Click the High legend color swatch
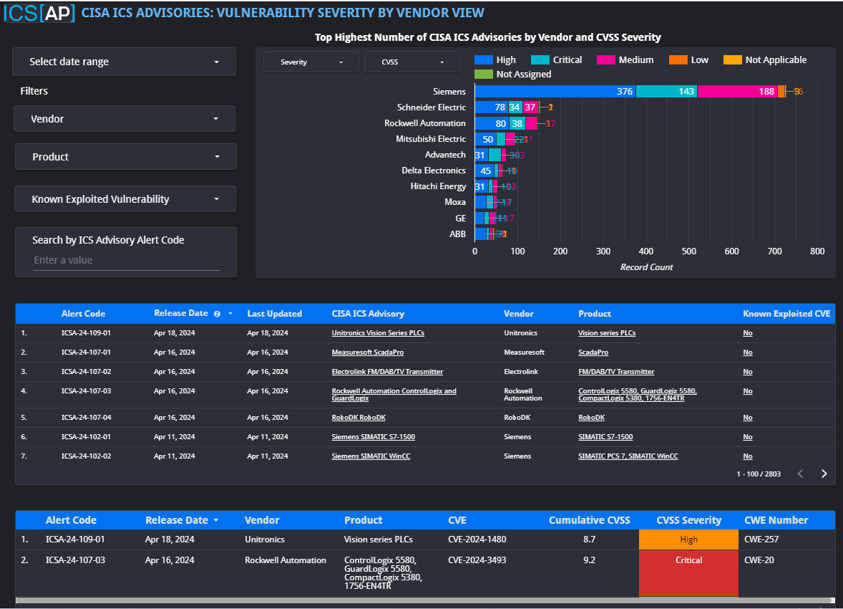Viewport: 843px width, 609px height. (x=483, y=60)
